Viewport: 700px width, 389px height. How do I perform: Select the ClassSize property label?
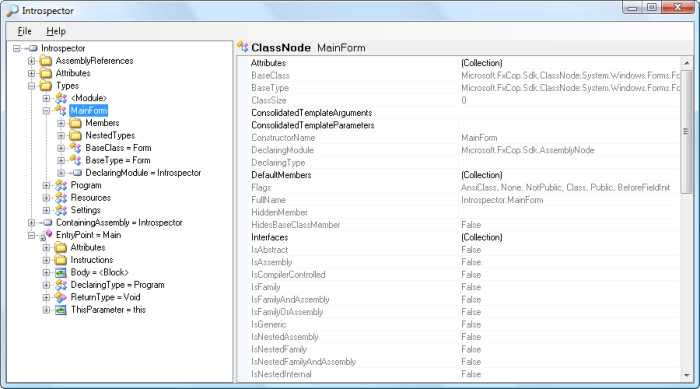point(269,100)
